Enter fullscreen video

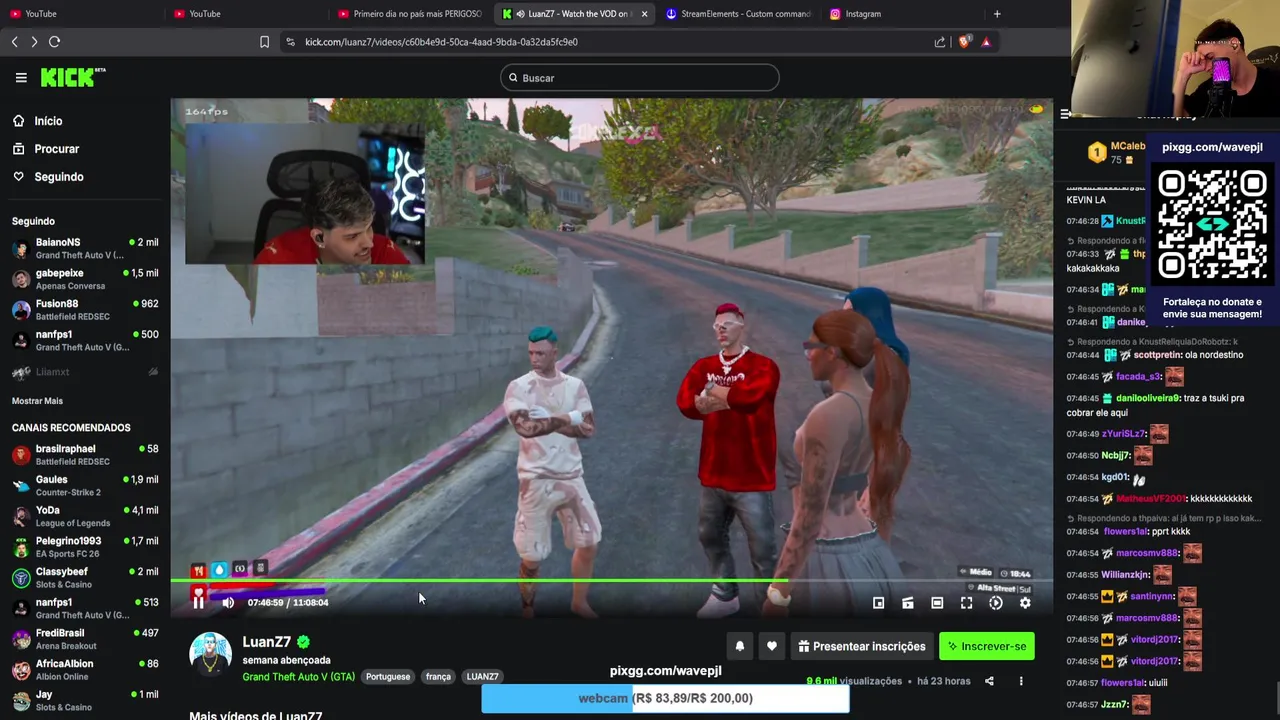pyautogui.click(x=966, y=603)
